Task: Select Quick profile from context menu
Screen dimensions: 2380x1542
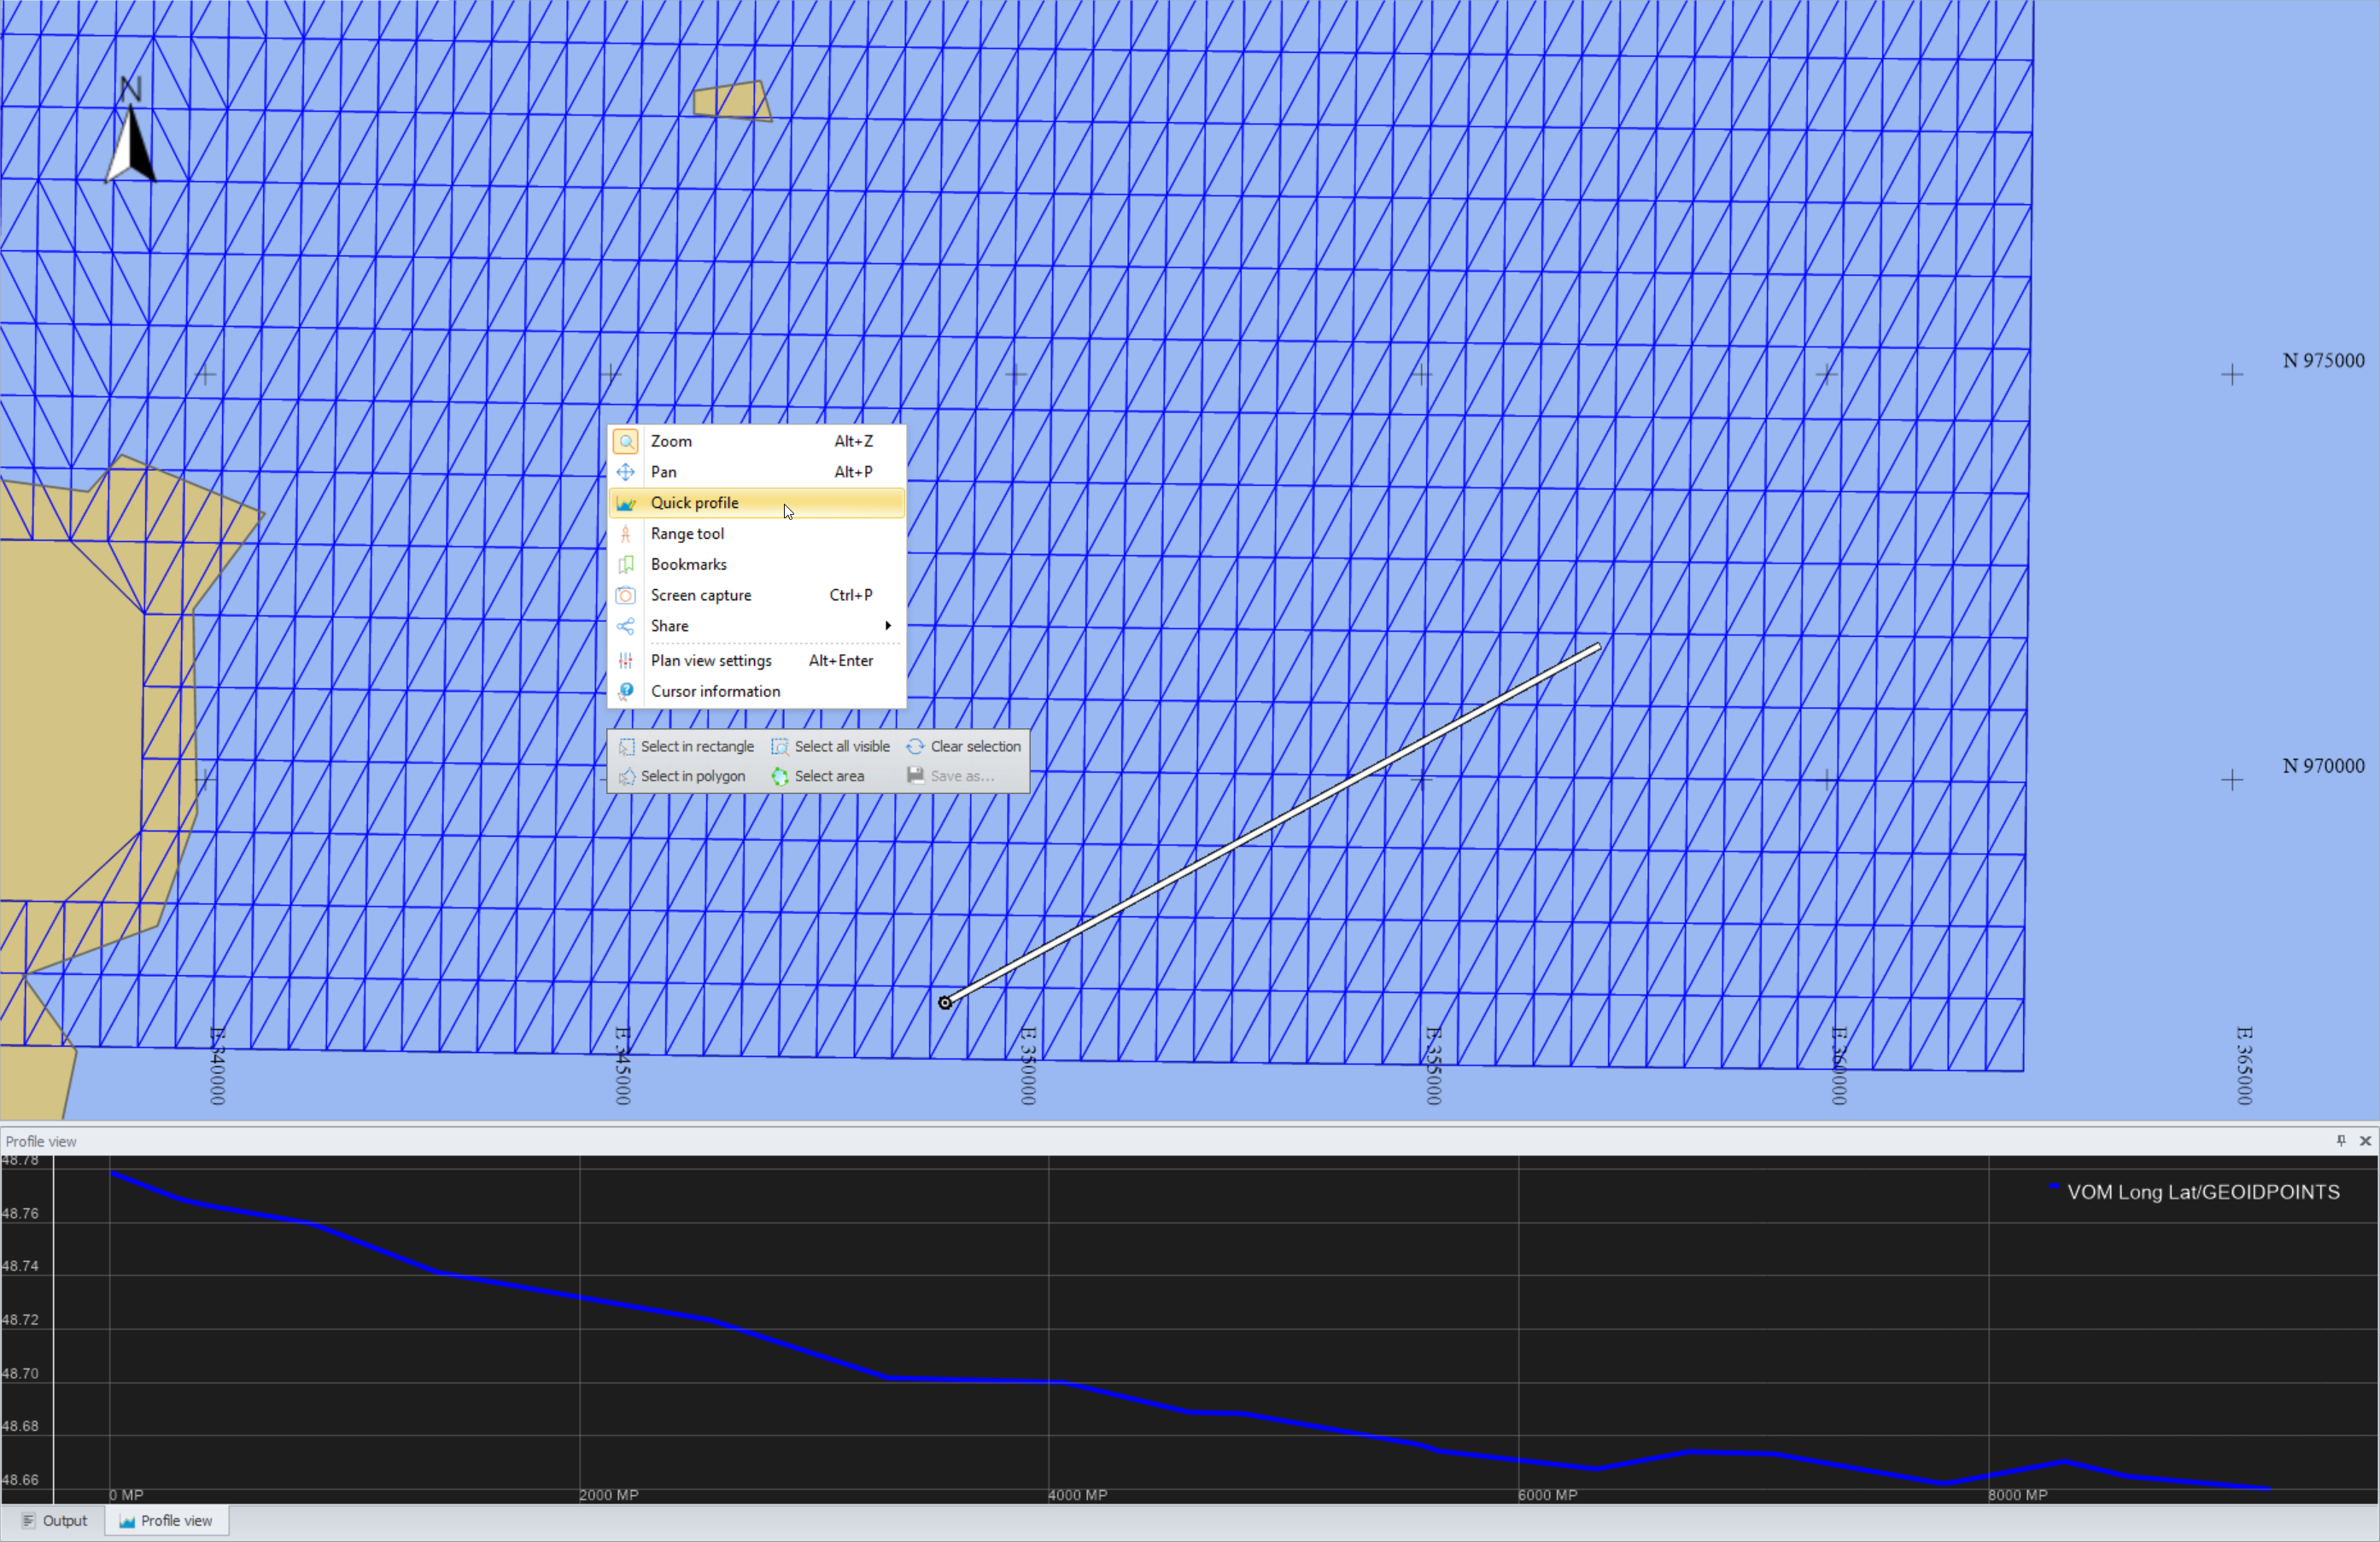Action: coord(694,503)
